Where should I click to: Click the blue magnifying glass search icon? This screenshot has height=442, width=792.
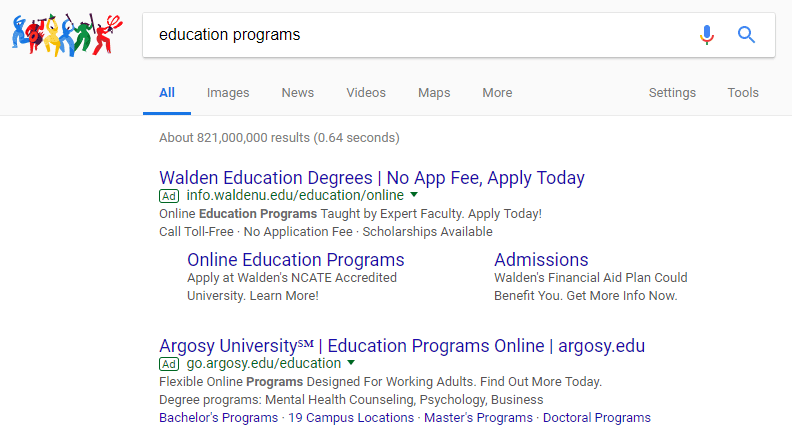point(746,35)
